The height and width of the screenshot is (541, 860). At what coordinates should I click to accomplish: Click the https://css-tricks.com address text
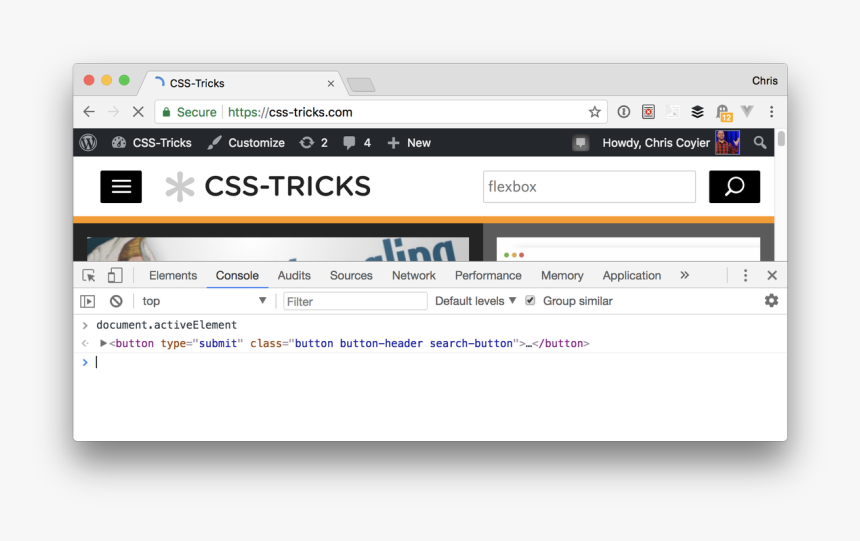[x=290, y=112]
